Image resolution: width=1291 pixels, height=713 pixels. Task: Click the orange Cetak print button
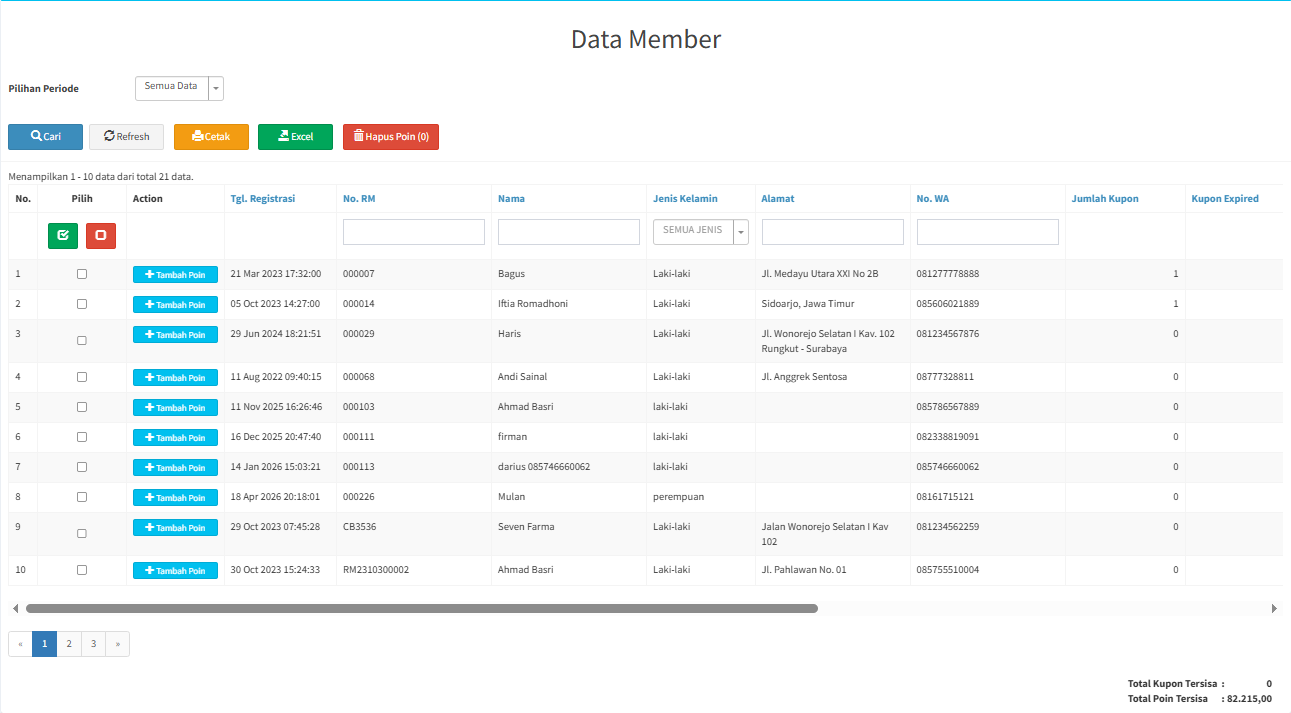211,137
